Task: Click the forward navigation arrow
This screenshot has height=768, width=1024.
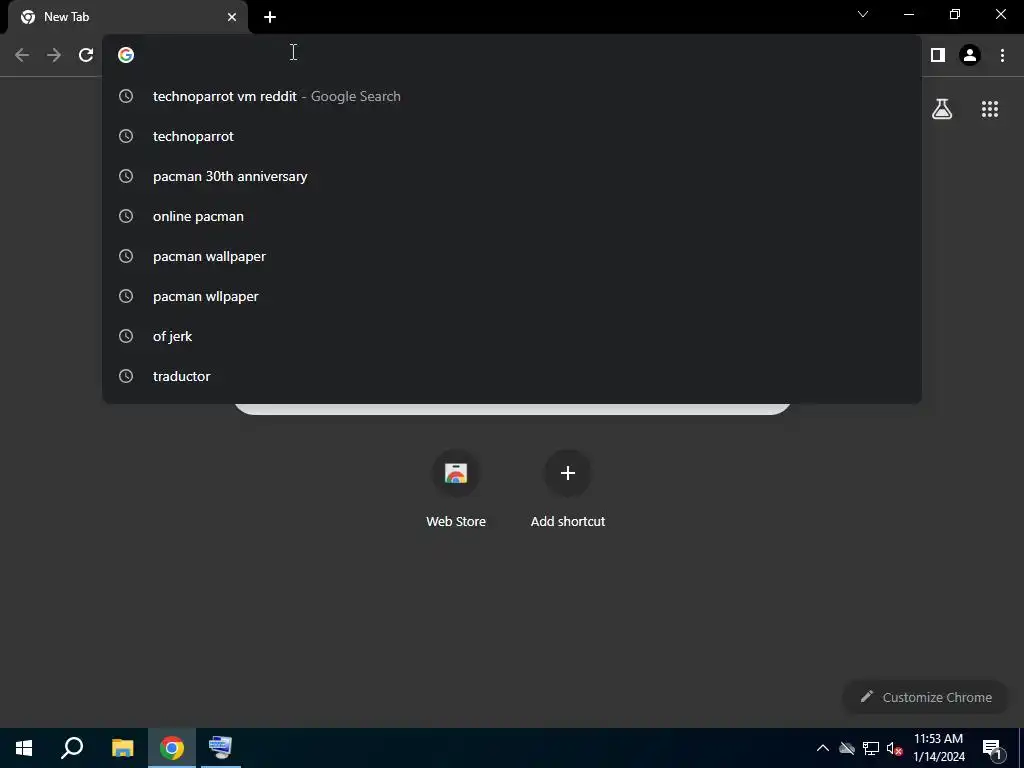Action: click(x=54, y=55)
